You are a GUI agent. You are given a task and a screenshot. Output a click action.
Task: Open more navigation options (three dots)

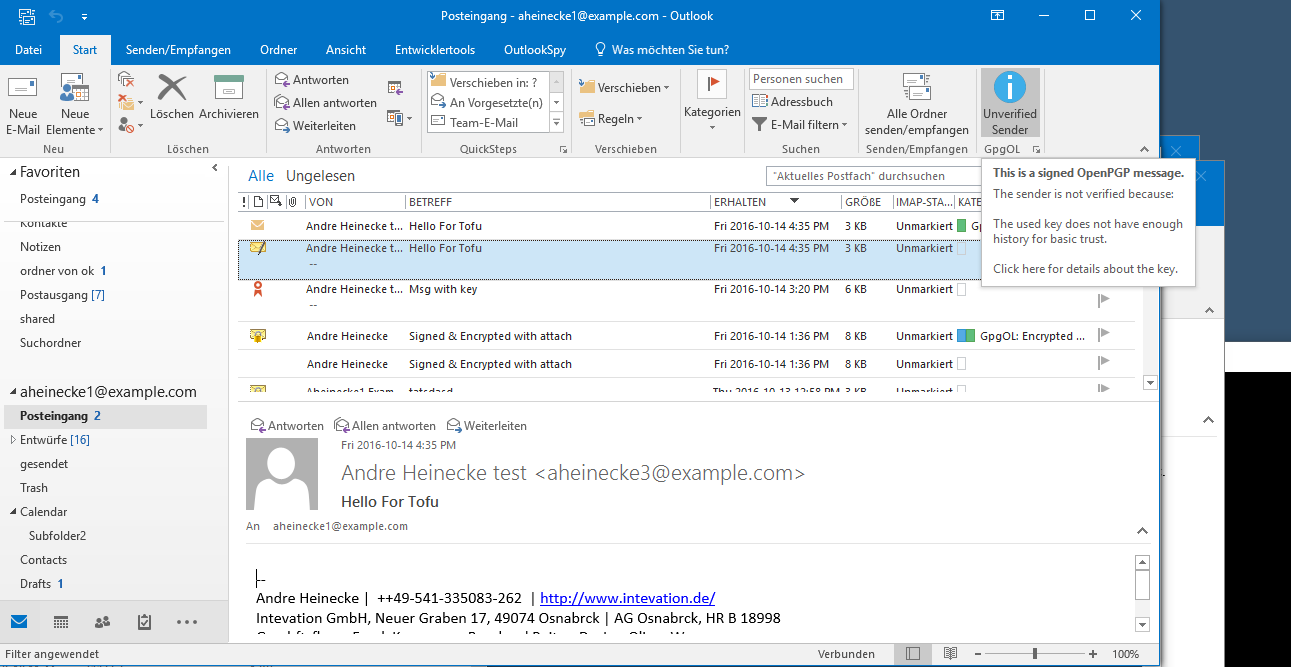pyautogui.click(x=187, y=622)
